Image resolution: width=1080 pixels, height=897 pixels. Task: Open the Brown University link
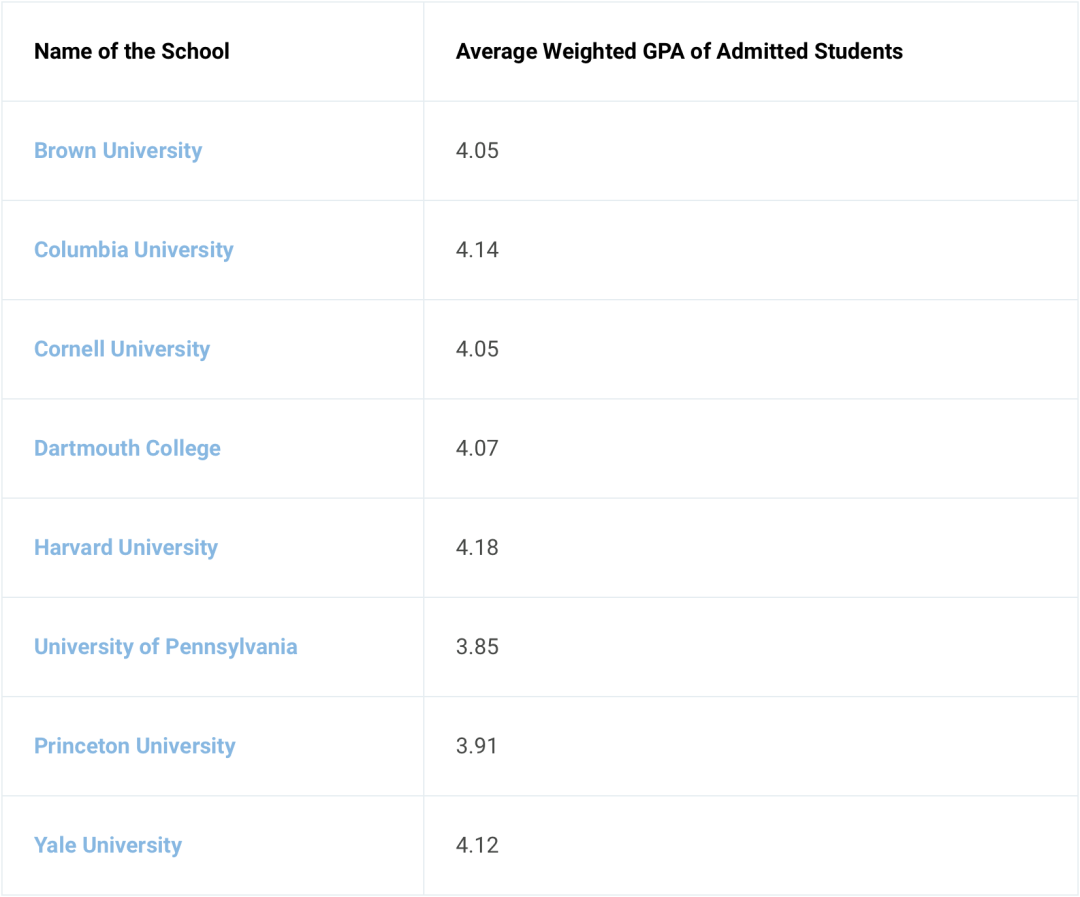(118, 151)
